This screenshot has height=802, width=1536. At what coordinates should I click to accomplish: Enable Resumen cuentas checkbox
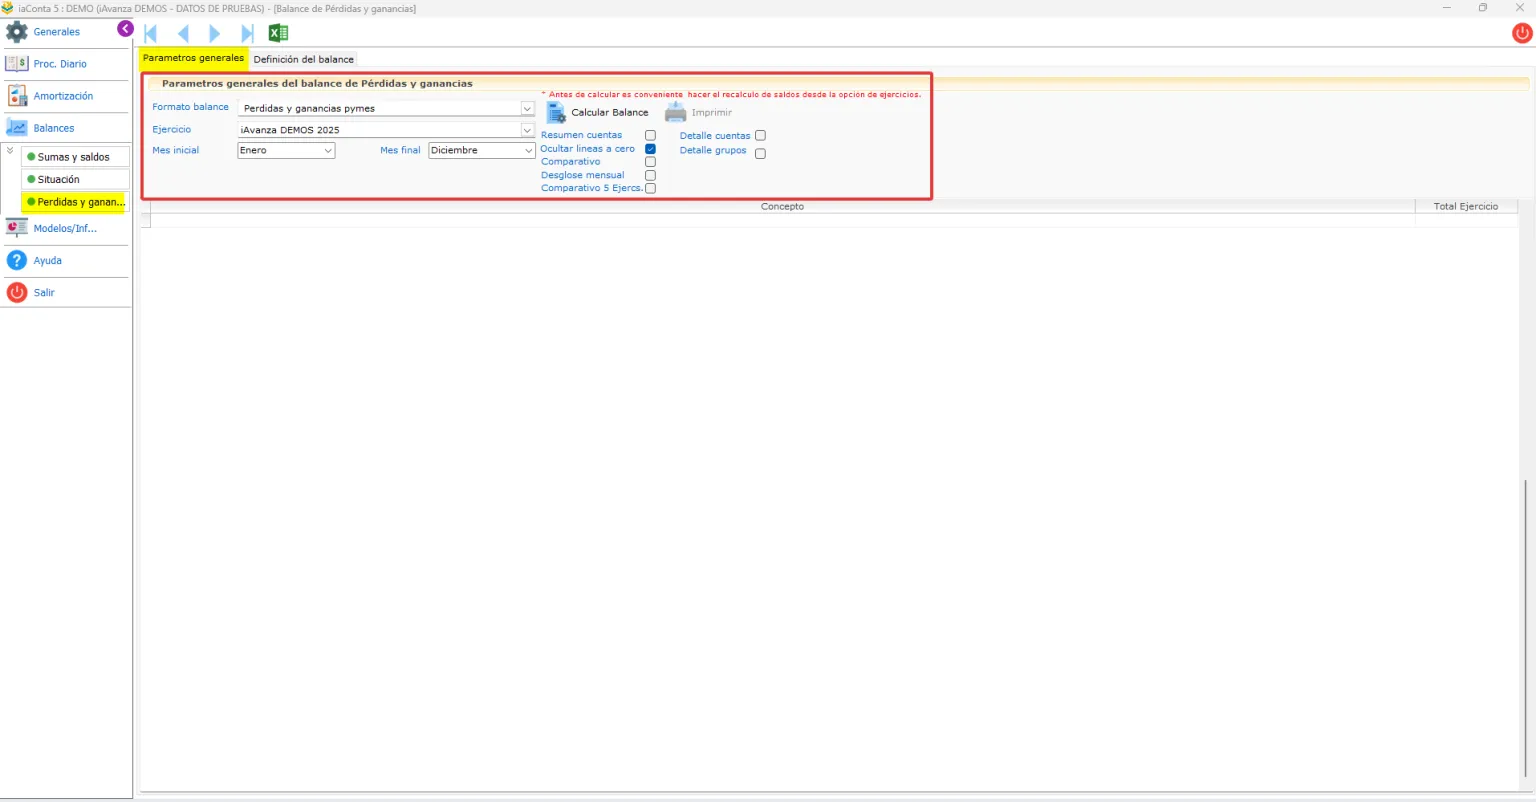coord(650,135)
